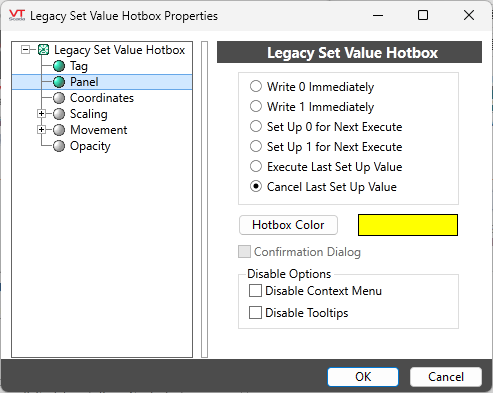
Task: Click the Legacy Set Value Hotbox header banner
Action: 349,52
